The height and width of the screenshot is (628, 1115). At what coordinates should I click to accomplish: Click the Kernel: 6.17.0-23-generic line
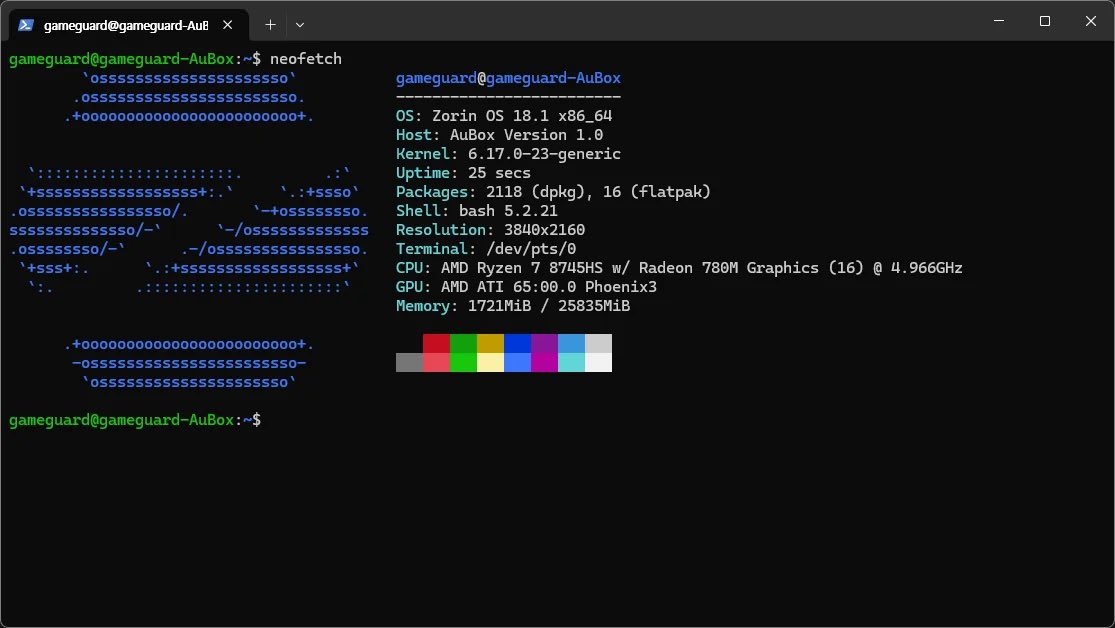point(508,154)
